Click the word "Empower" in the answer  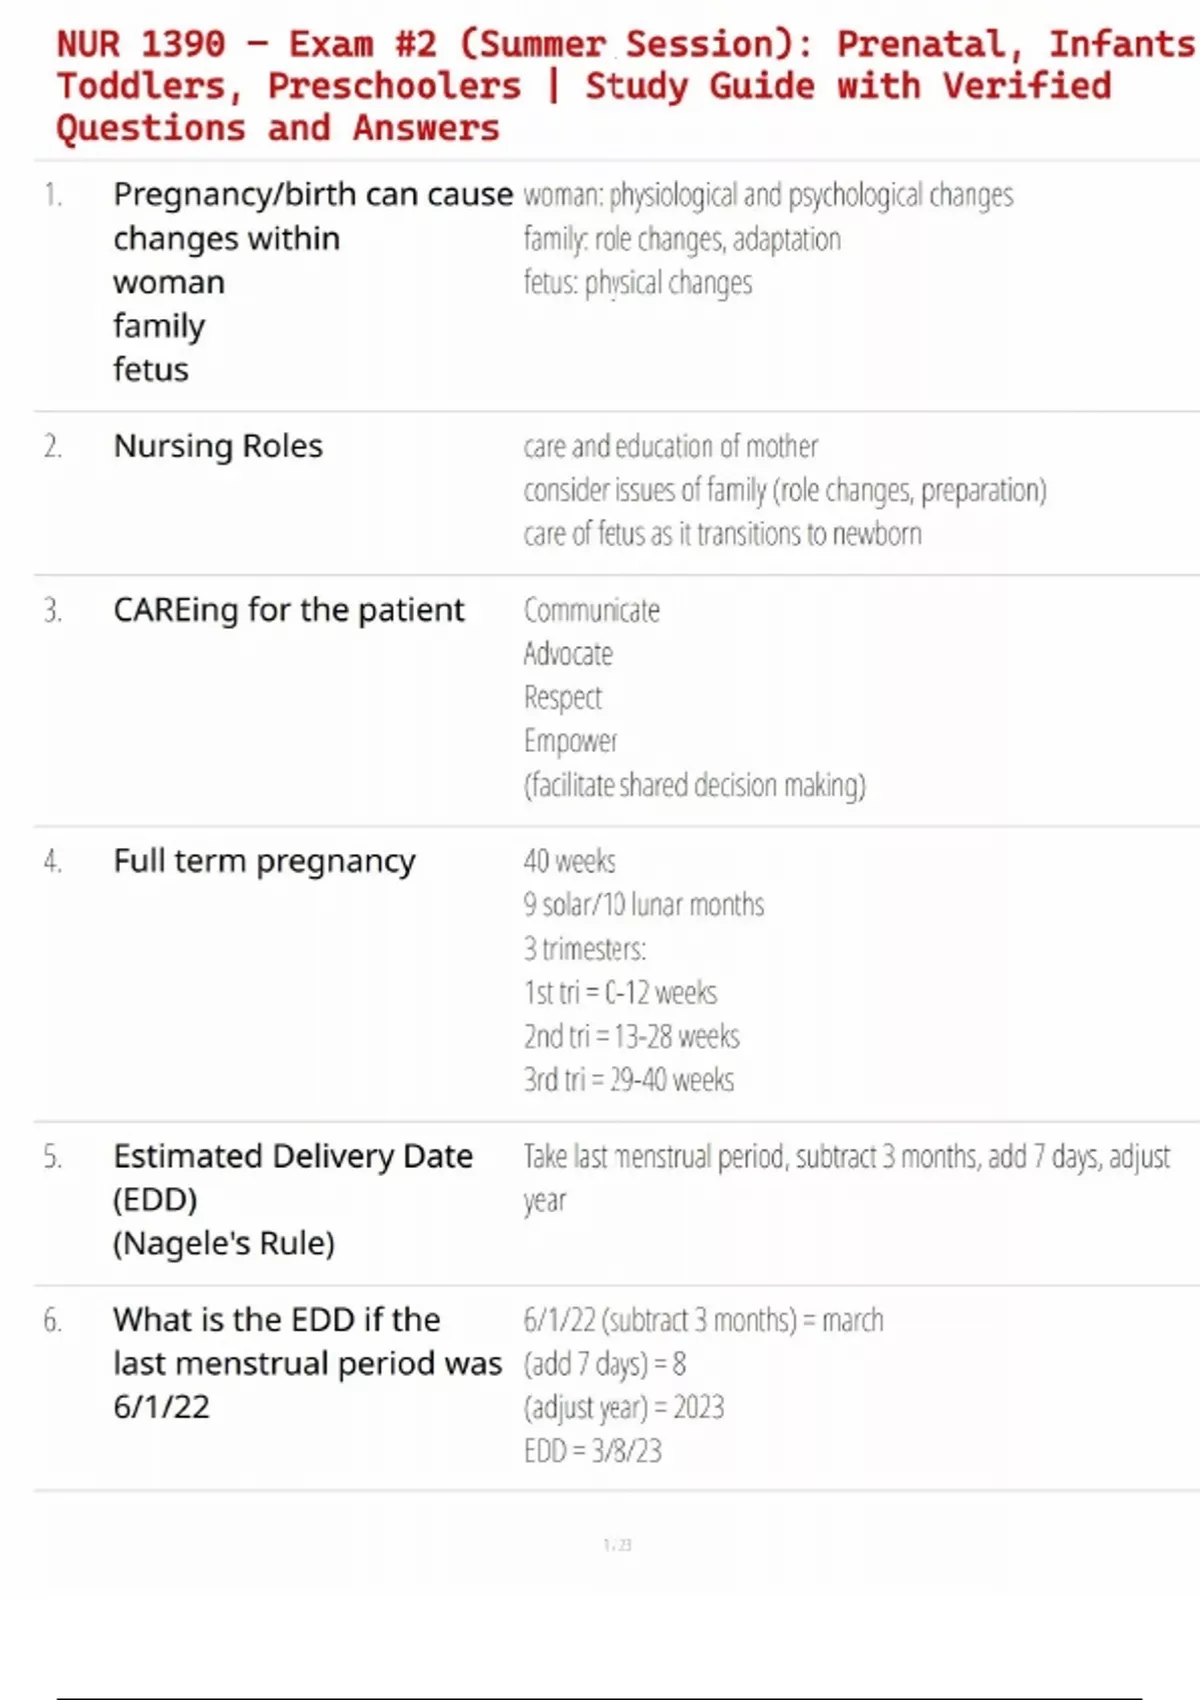[570, 741]
